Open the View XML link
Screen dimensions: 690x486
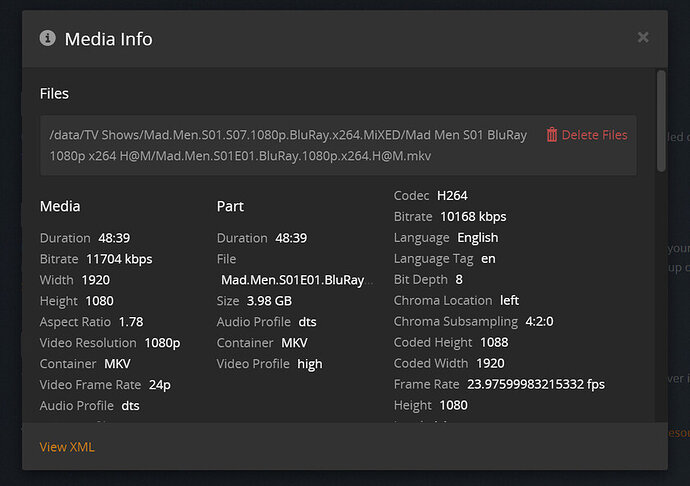pos(67,447)
